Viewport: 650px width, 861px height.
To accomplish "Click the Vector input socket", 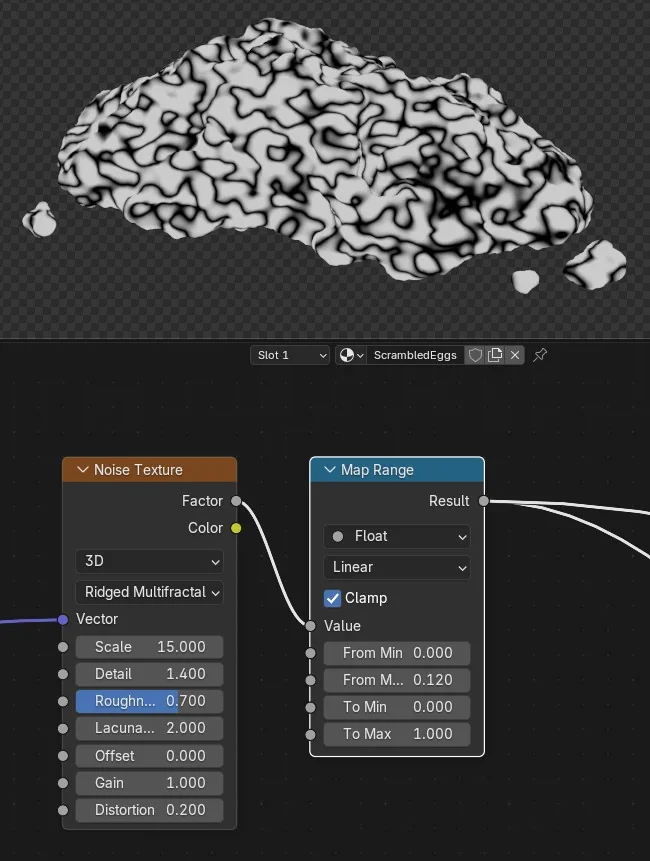I will point(63,619).
